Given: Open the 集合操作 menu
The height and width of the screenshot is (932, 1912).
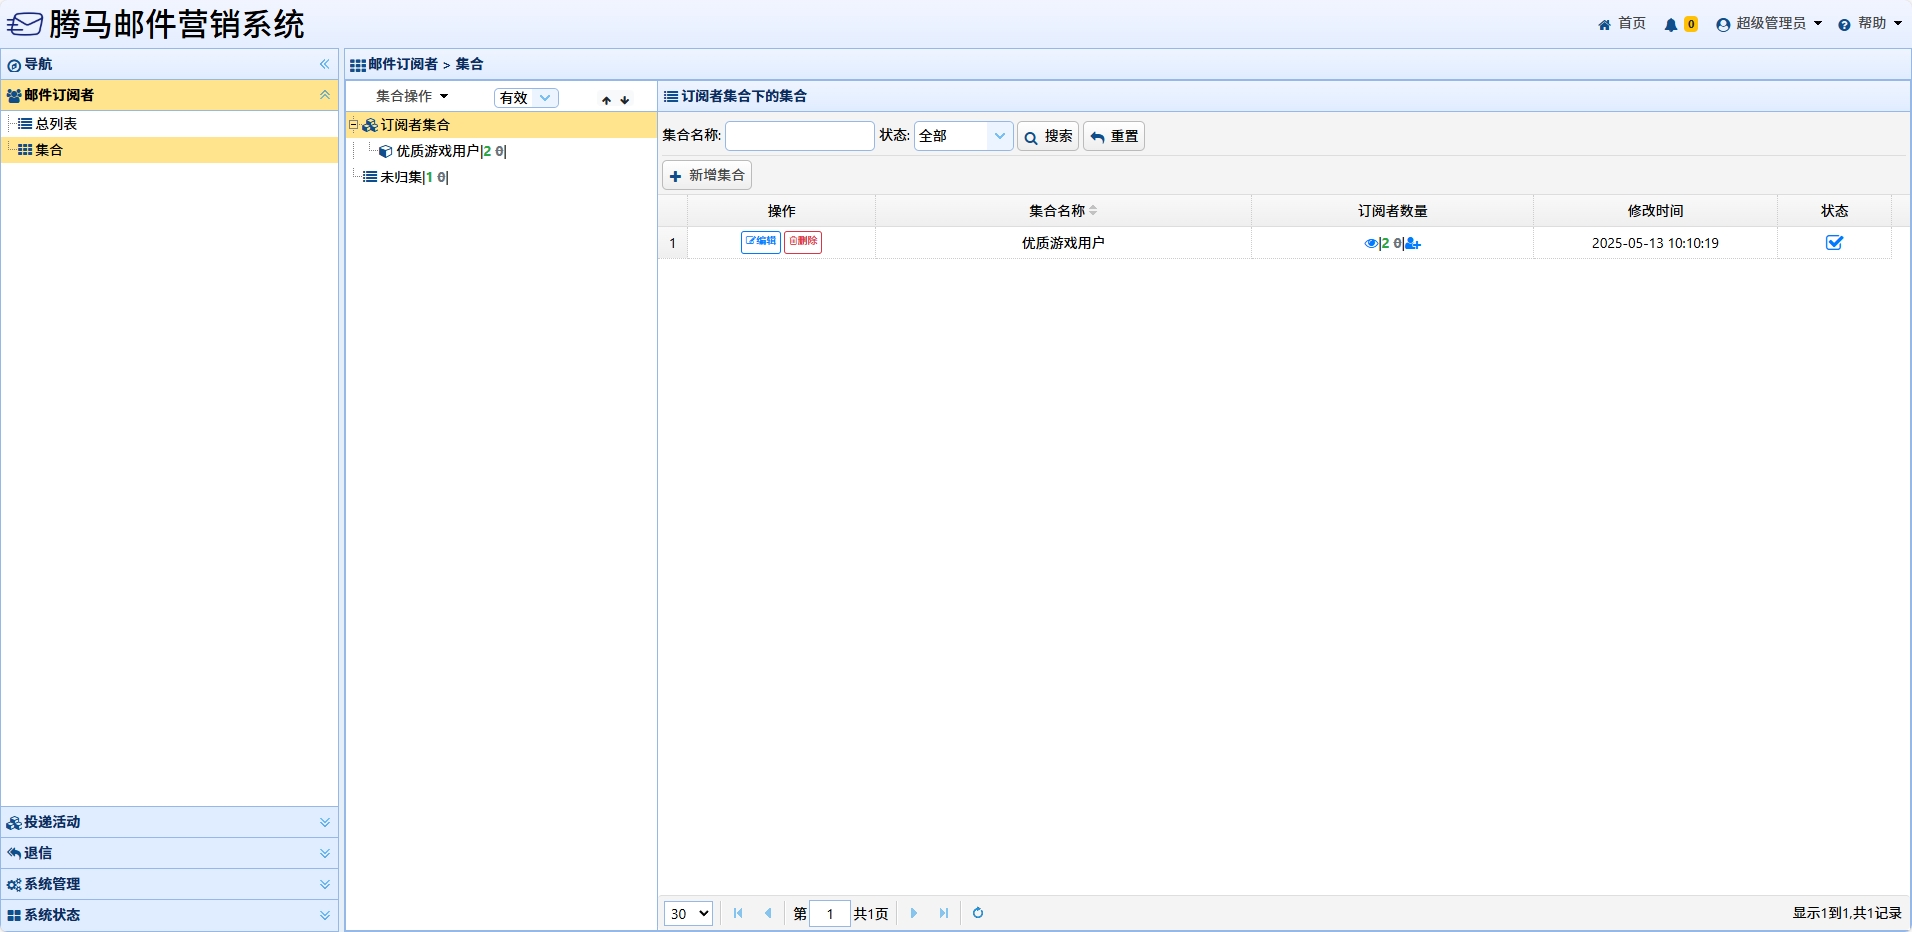Looking at the screenshot, I should point(412,97).
